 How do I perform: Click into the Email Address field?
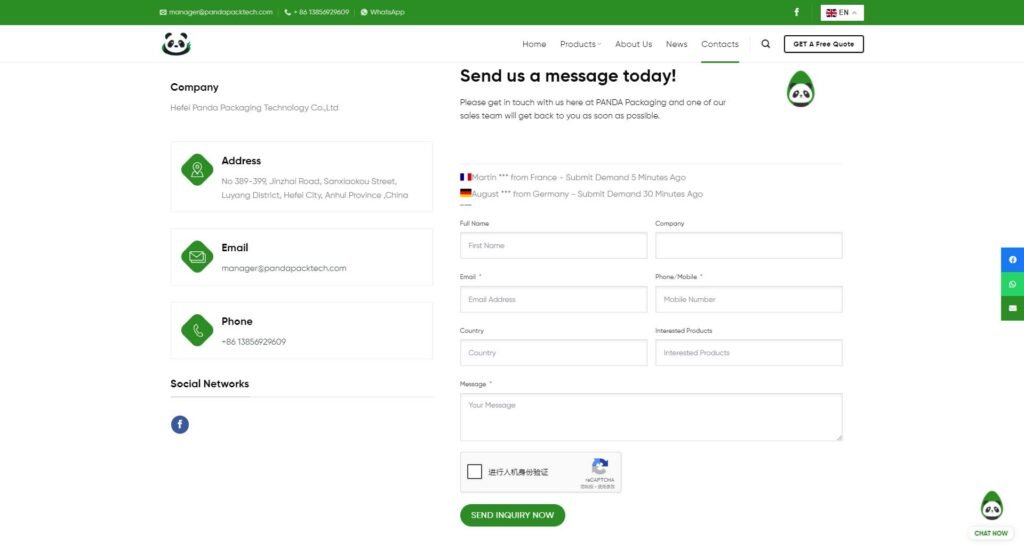pos(553,299)
